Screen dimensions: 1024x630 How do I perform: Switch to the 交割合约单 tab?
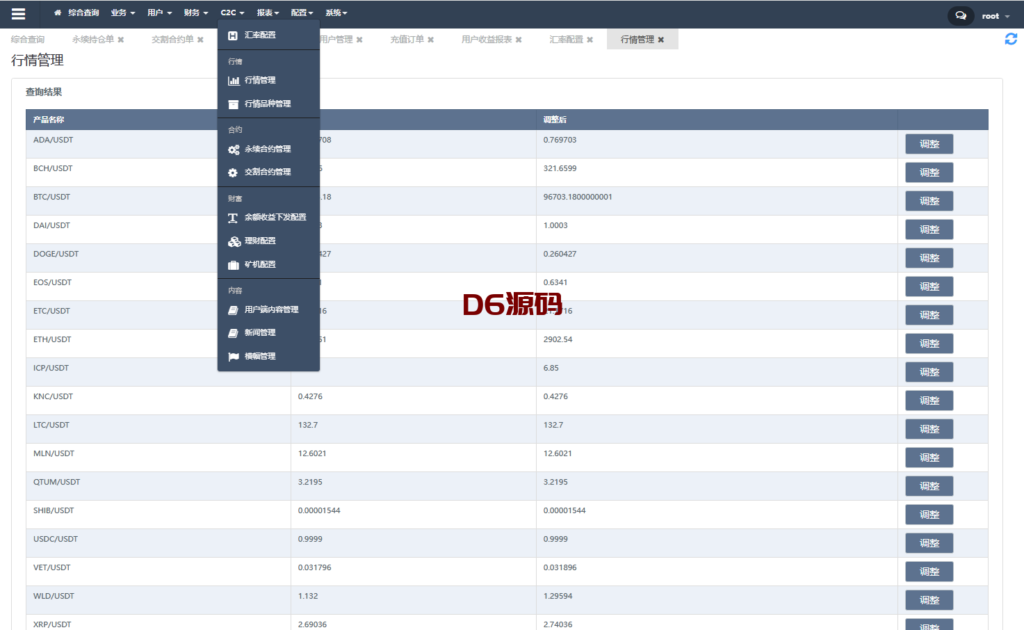[172, 40]
